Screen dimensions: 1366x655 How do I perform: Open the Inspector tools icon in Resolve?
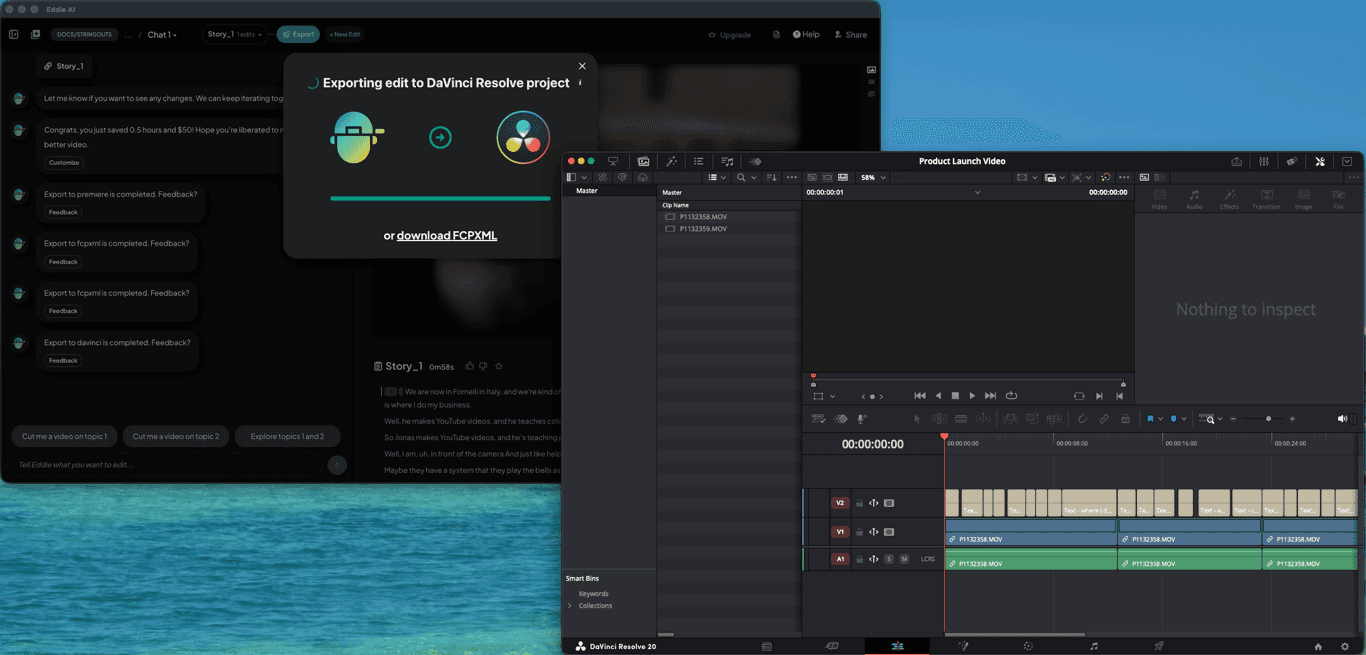click(x=1320, y=161)
